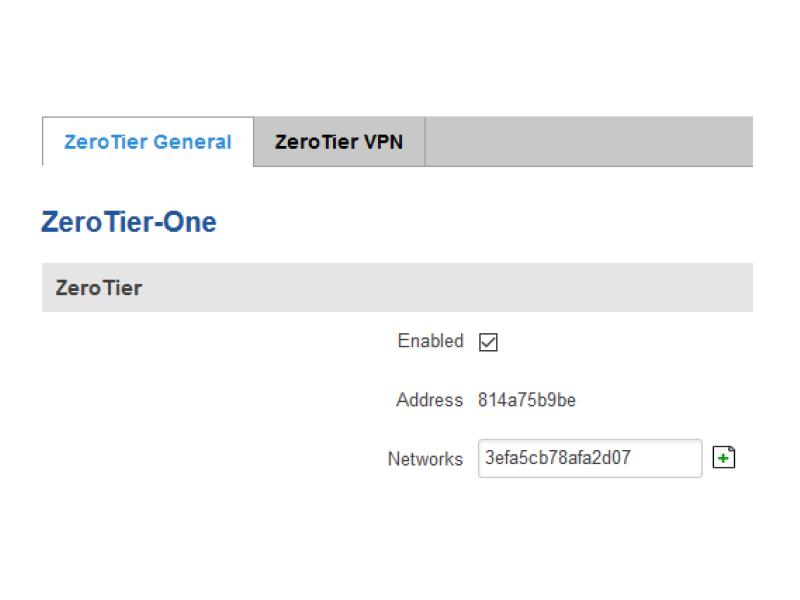Click the empty gray area of tab bar
This screenshot has width=800, height=600.
click(x=589, y=142)
